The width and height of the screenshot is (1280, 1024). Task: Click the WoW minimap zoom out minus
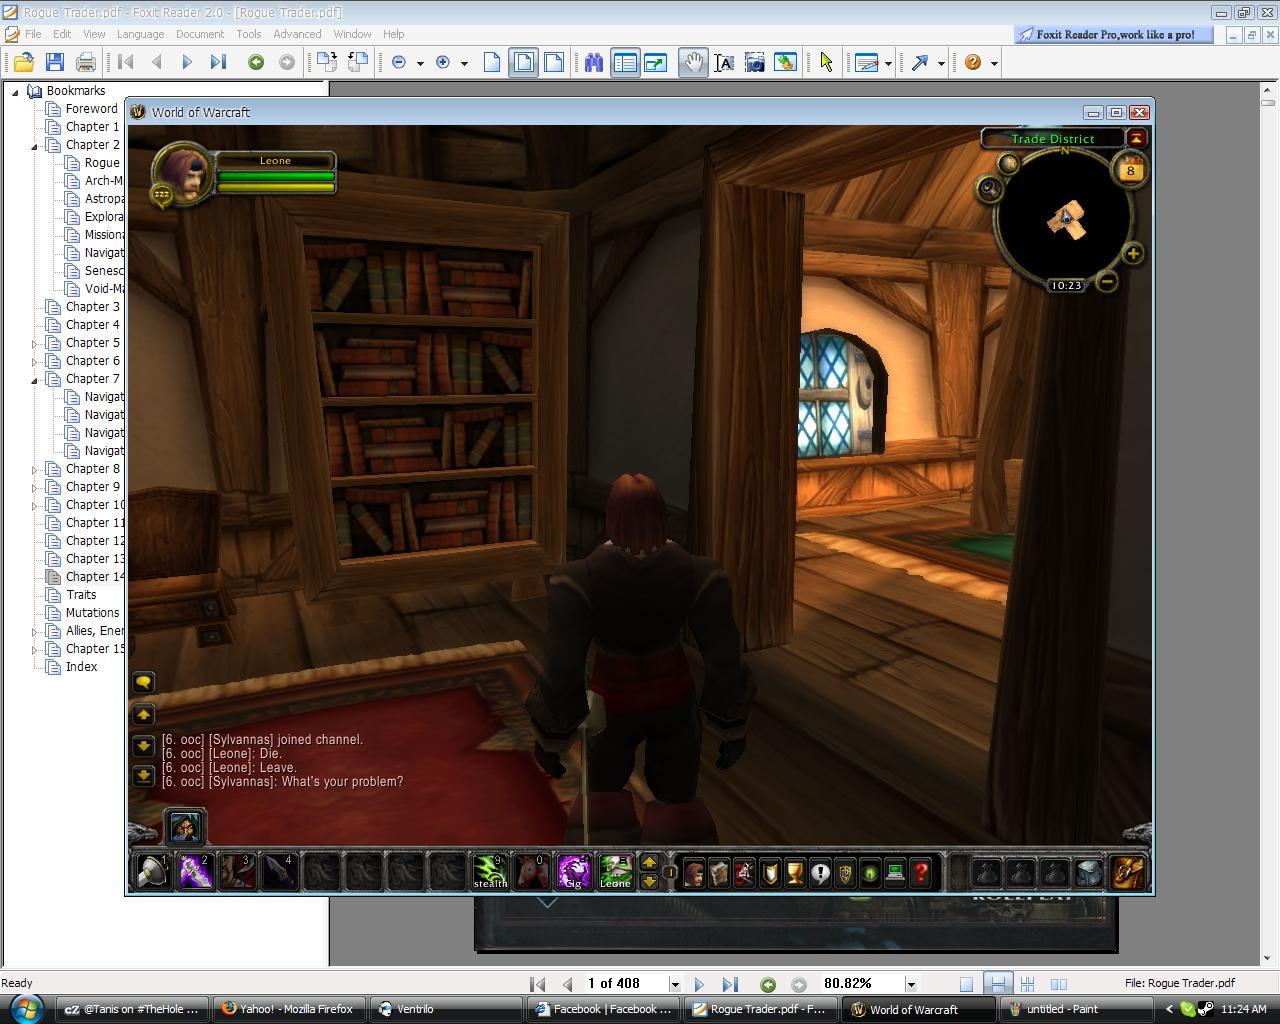(1107, 282)
